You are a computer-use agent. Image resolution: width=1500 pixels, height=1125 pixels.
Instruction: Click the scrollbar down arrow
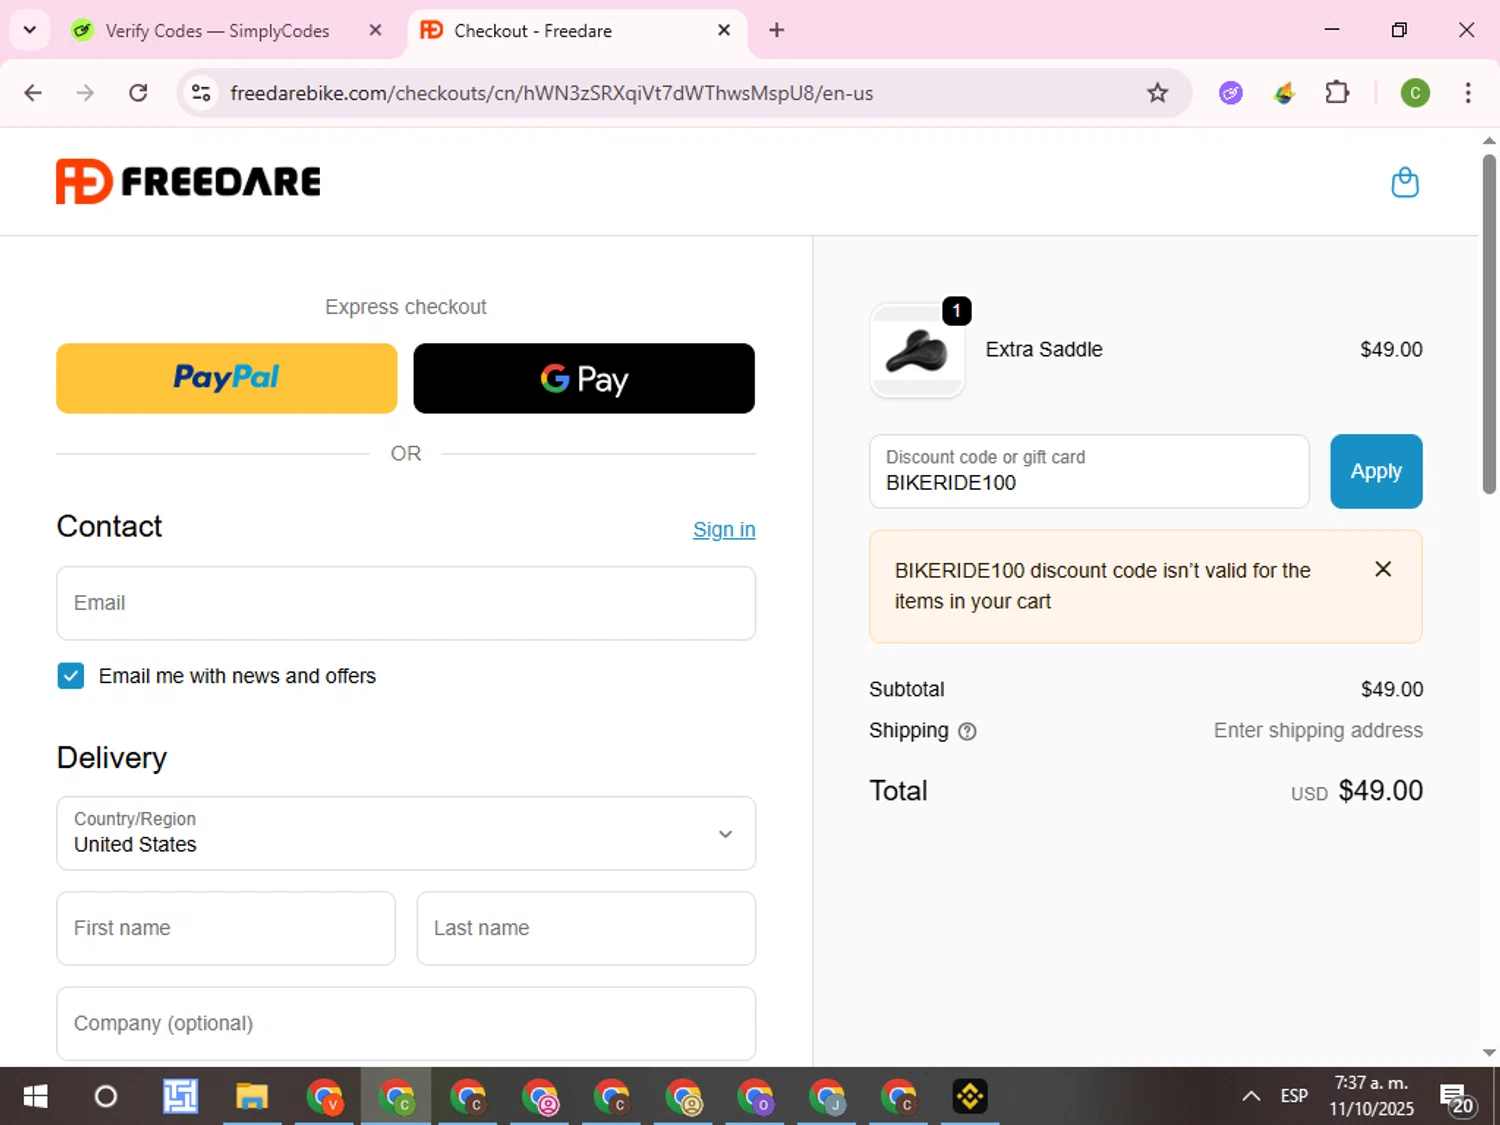coord(1489,1053)
